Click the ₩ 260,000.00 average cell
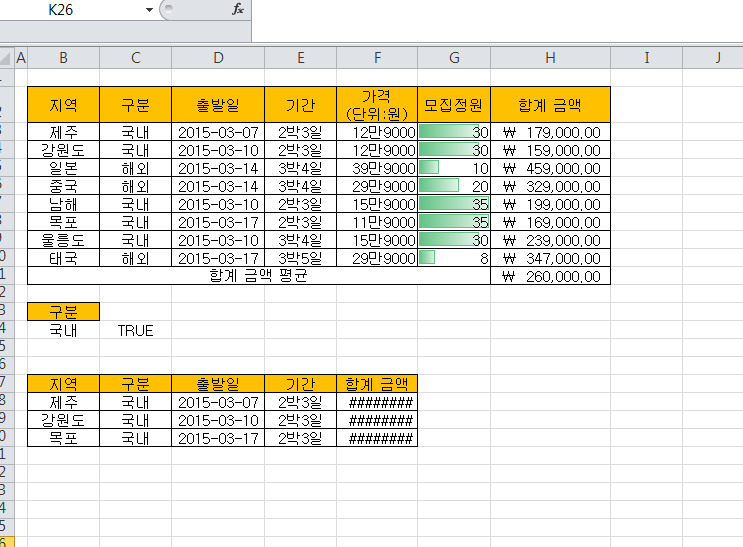 point(550,276)
